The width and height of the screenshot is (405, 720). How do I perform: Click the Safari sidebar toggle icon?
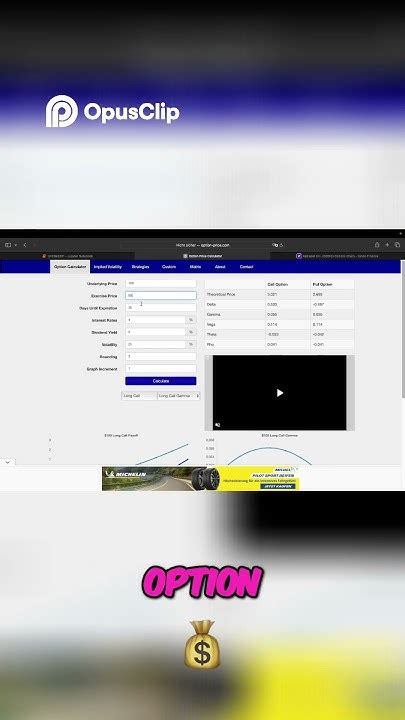8,245
